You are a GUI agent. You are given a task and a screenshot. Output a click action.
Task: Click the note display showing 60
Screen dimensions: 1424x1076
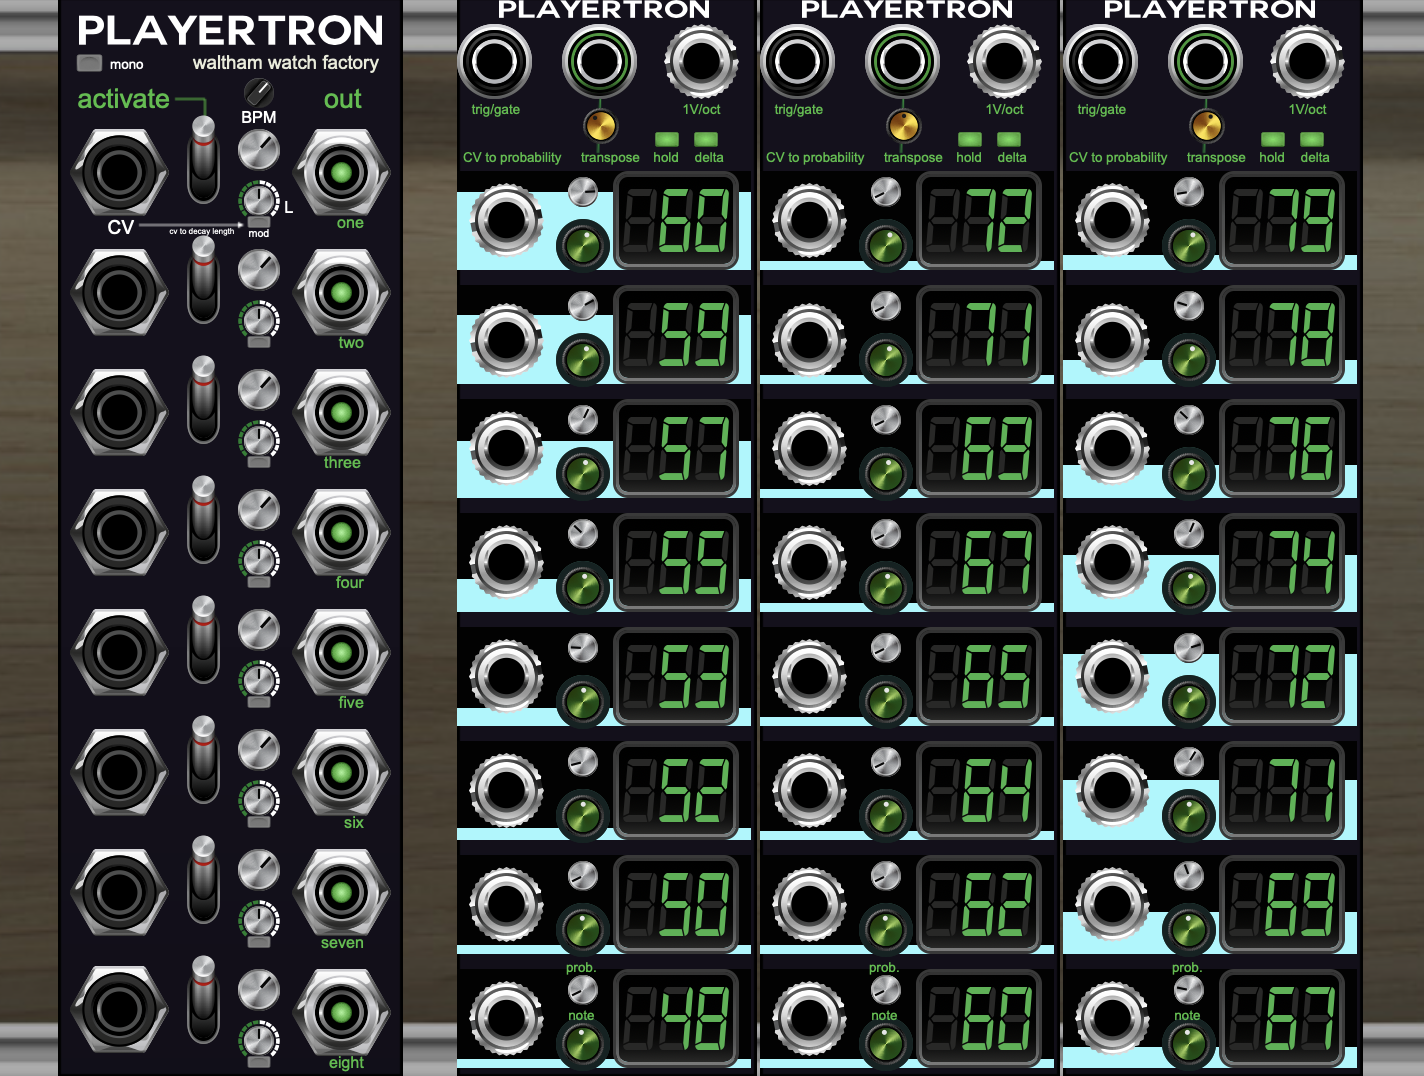point(676,222)
